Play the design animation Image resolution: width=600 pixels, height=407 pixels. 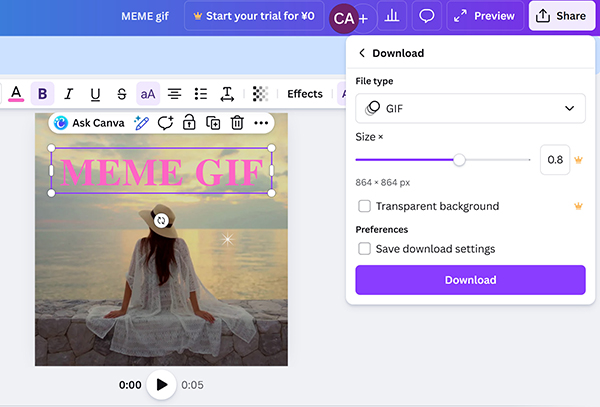pos(161,385)
